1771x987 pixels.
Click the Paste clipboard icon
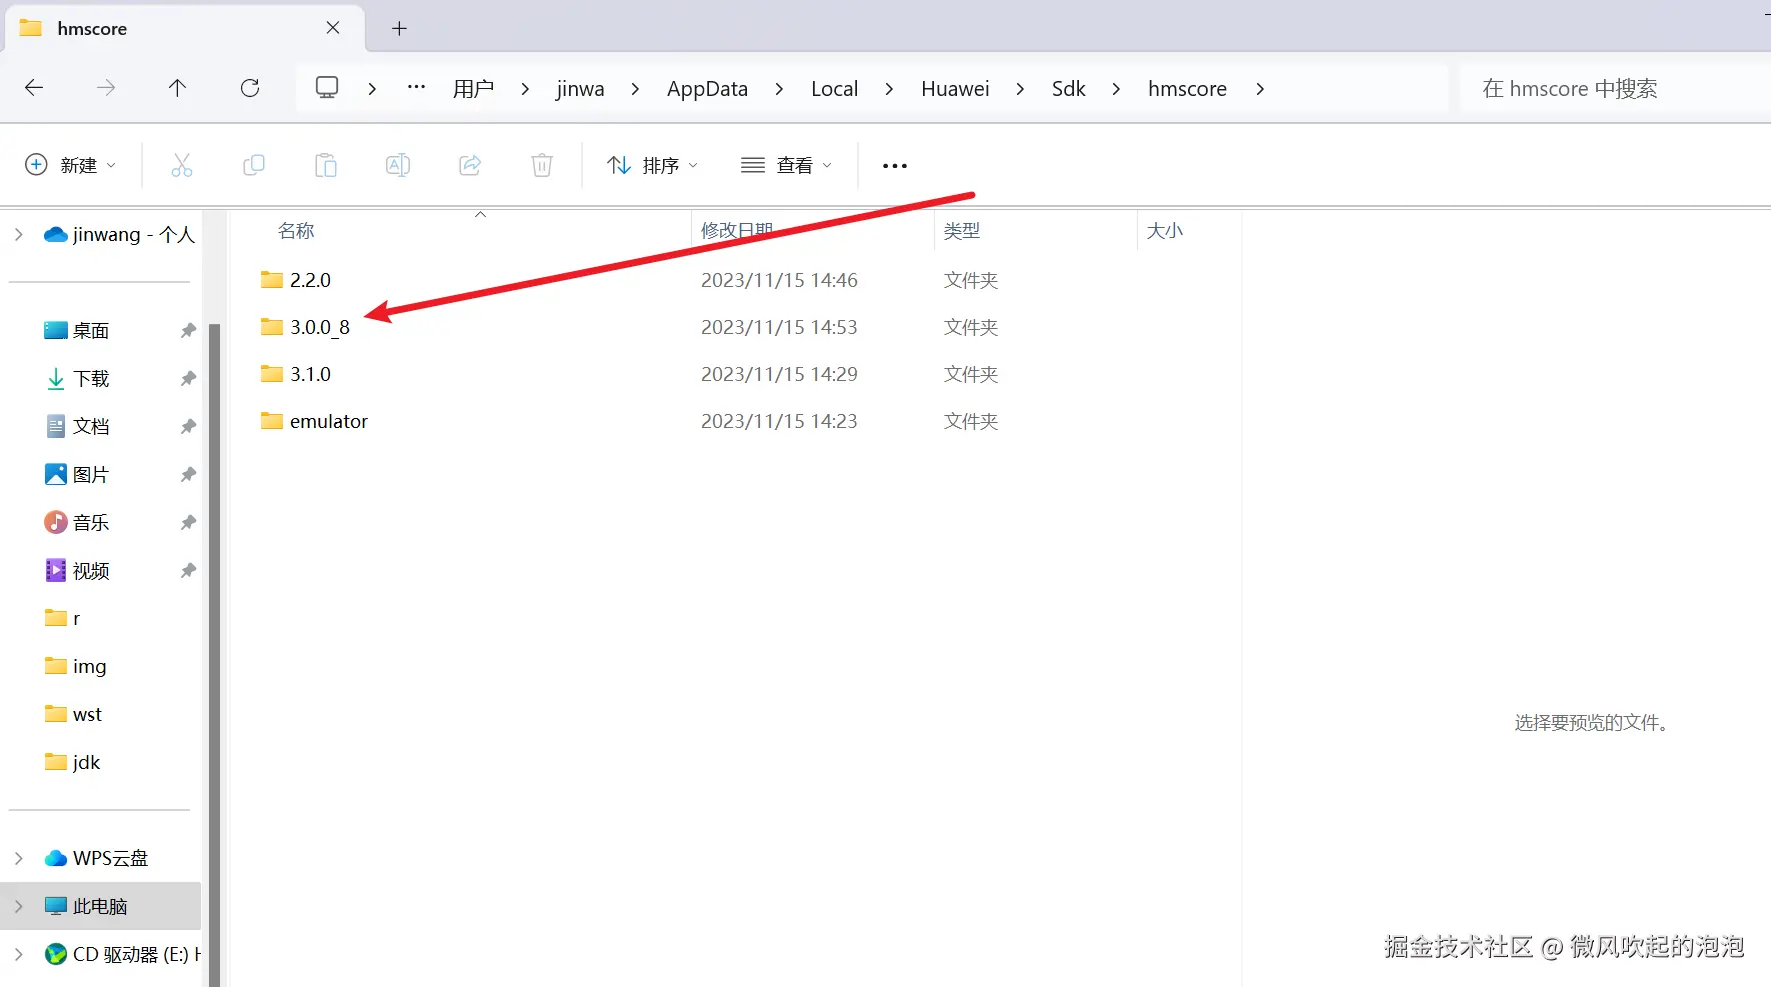click(x=326, y=165)
